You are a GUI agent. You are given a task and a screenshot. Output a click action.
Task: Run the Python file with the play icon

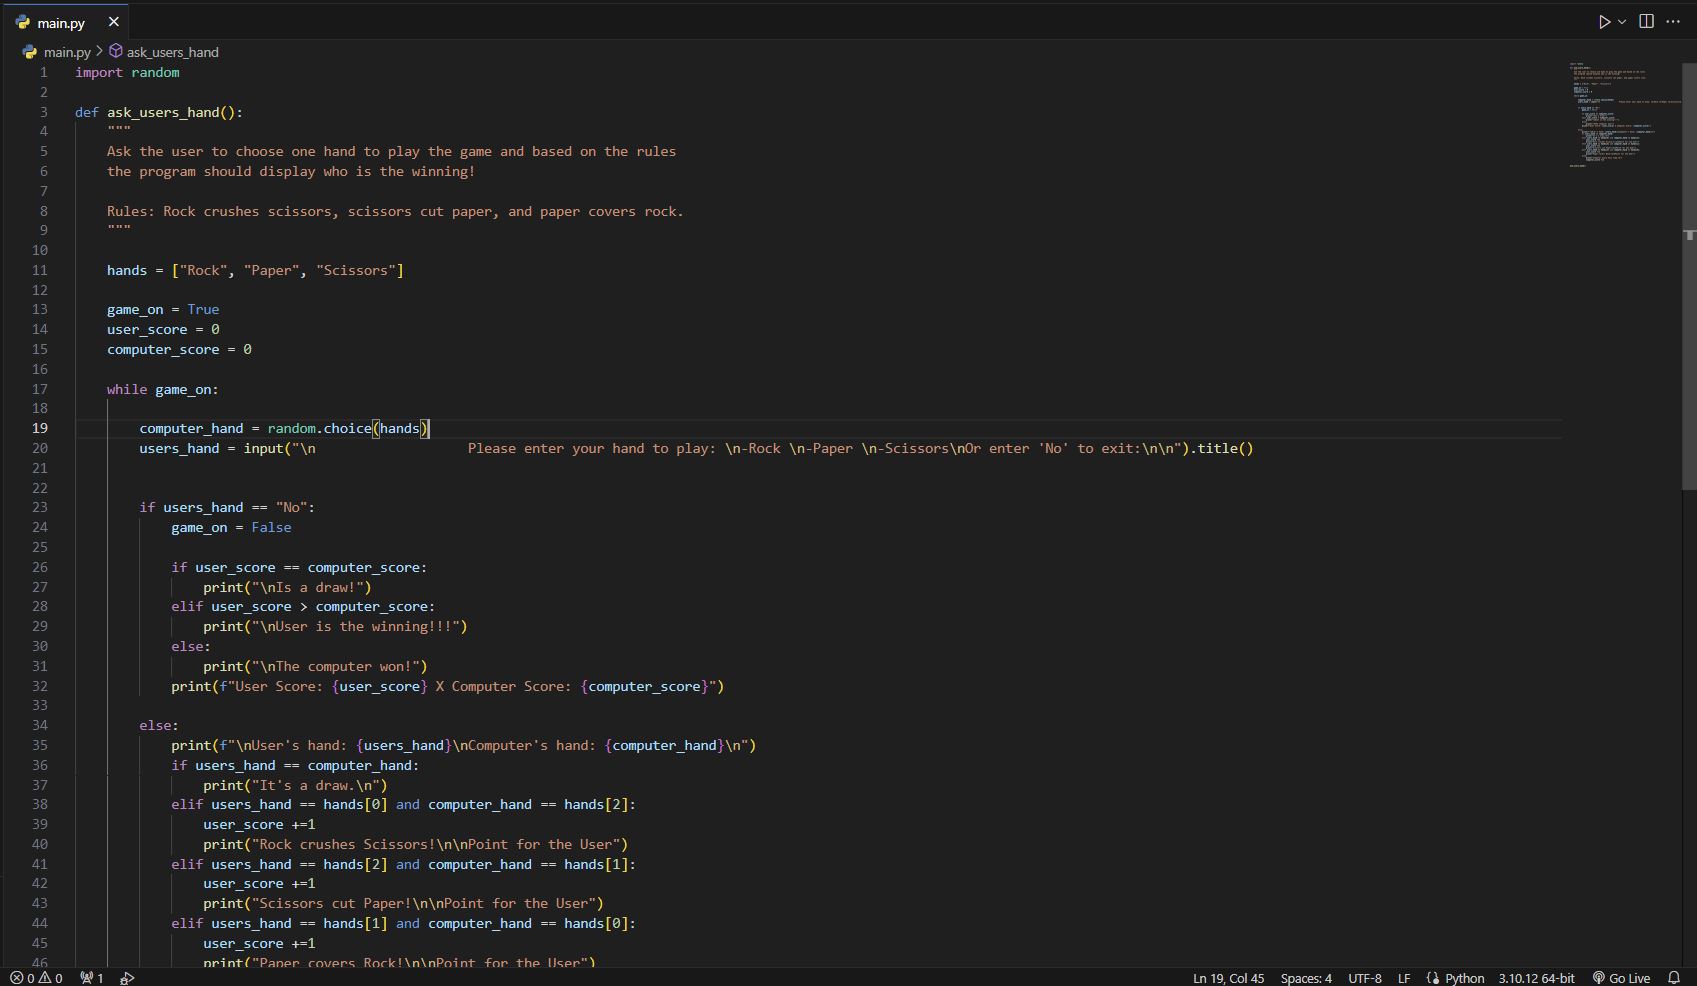(x=1604, y=22)
